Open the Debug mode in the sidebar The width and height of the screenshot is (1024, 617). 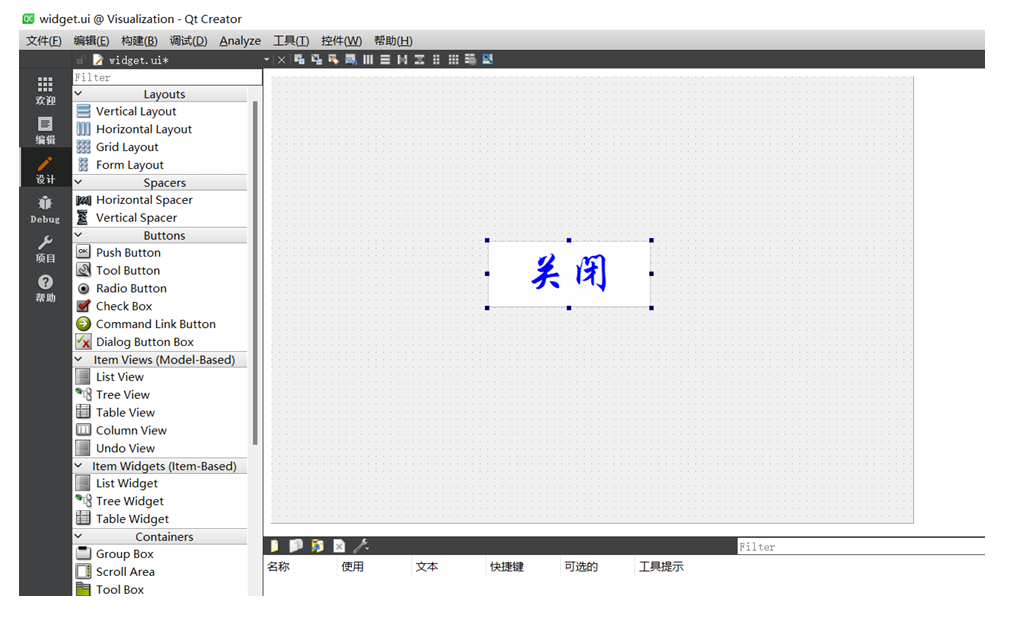click(x=45, y=209)
